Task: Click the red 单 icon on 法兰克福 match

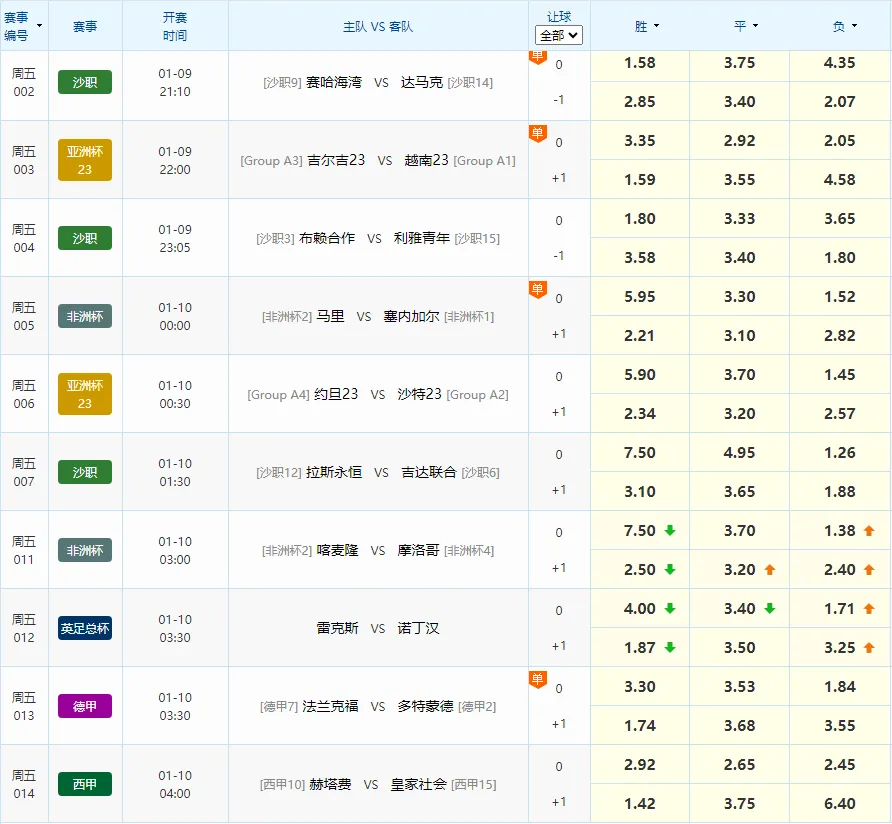Action: pyautogui.click(x=538, y=676)
